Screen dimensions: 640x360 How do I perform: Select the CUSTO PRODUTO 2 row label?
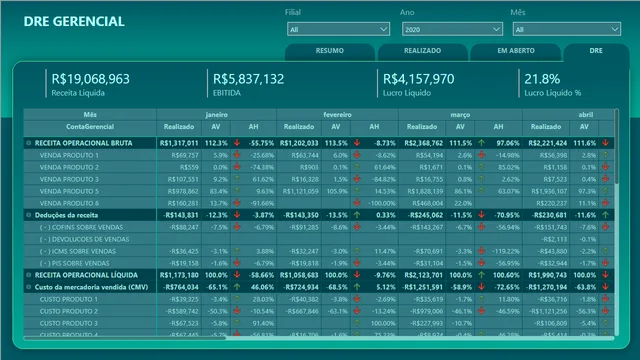pos(69,311)
